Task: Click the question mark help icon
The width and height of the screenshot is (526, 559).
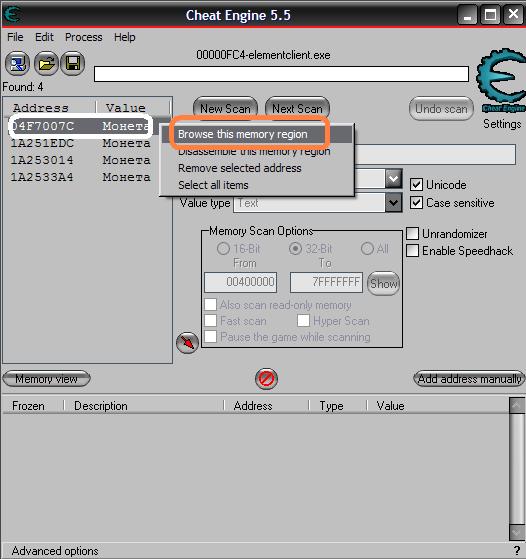Action: tap(517, 550)
